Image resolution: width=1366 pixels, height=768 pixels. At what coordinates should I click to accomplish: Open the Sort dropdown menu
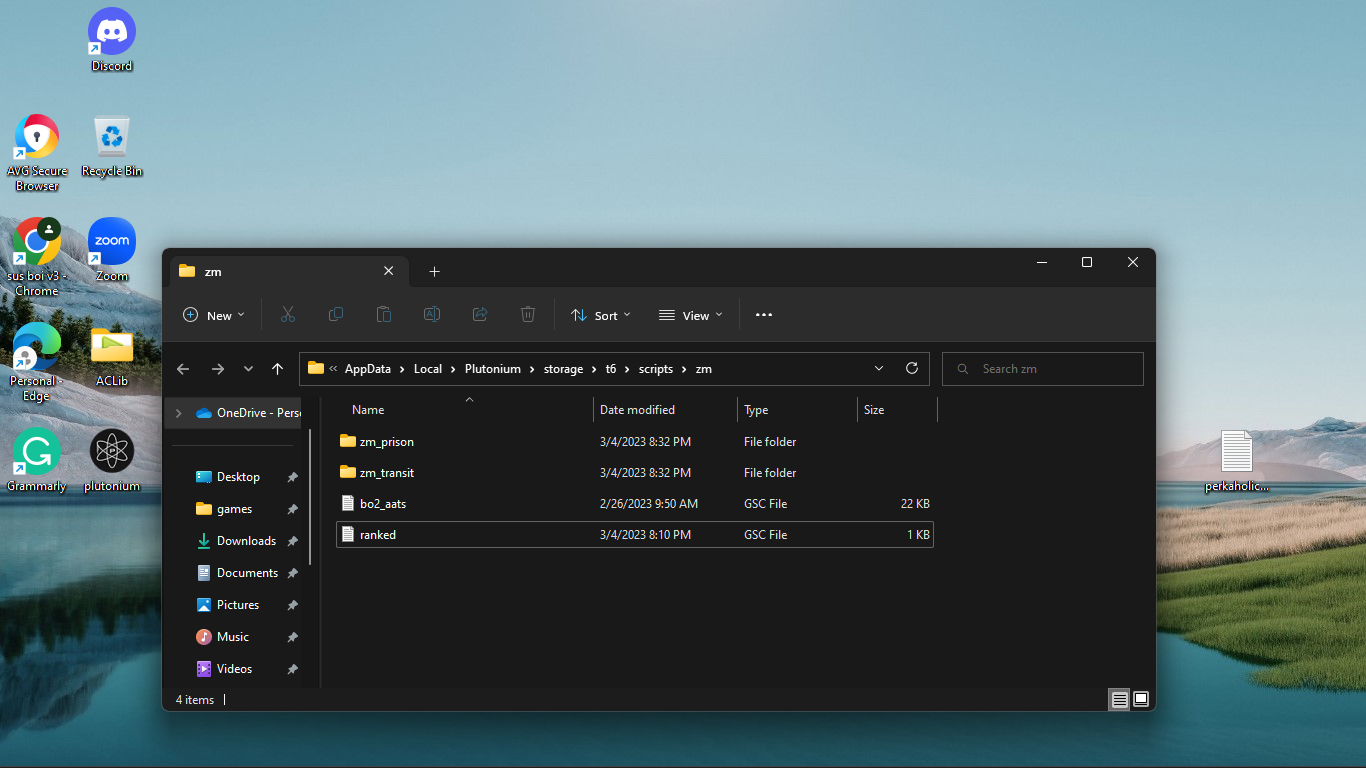[600, 315]
